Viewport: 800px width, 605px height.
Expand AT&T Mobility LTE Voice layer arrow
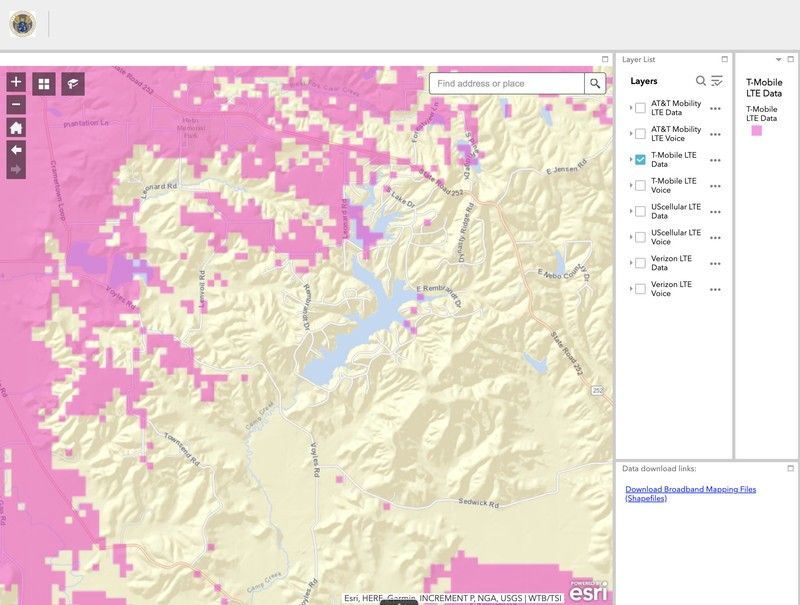(x=631, y=134)
